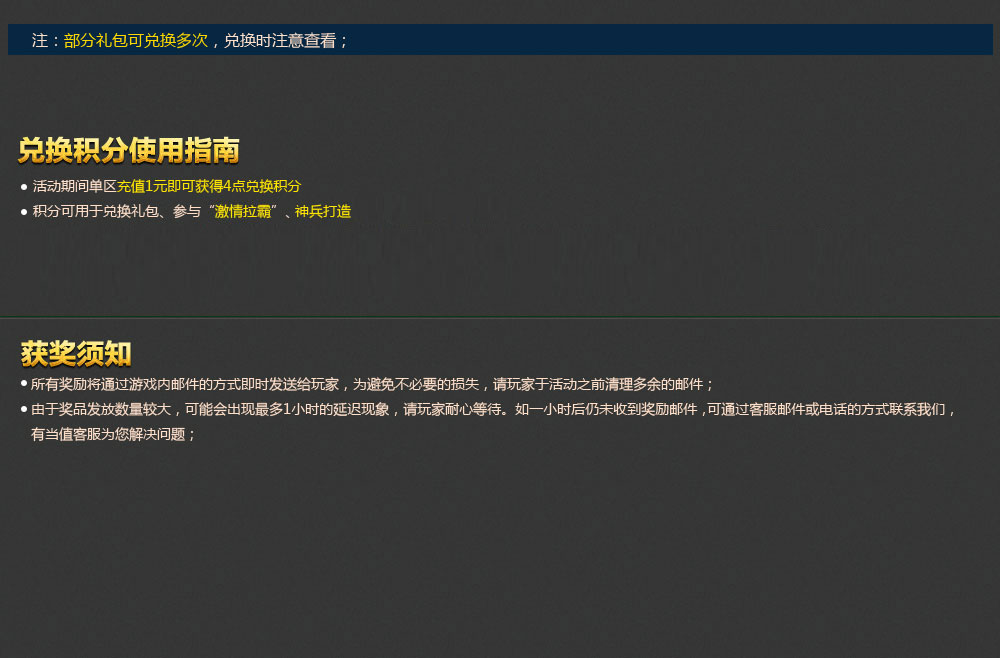Click the "获奖须知" heading
The width and height of the screenshot is (1000, 658).
click(x=76, y=354)
